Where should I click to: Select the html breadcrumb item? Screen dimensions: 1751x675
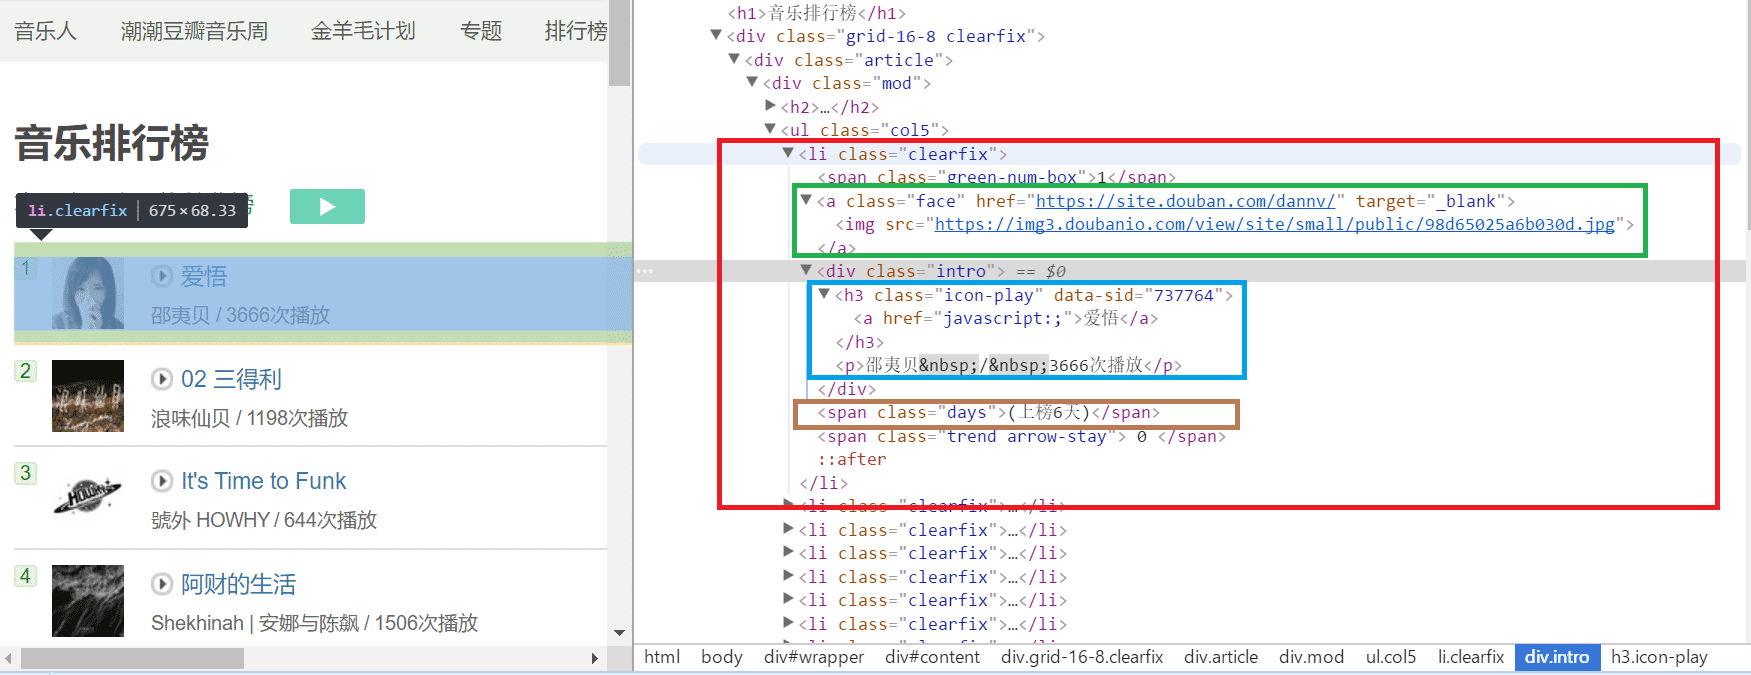pos(662,657)
